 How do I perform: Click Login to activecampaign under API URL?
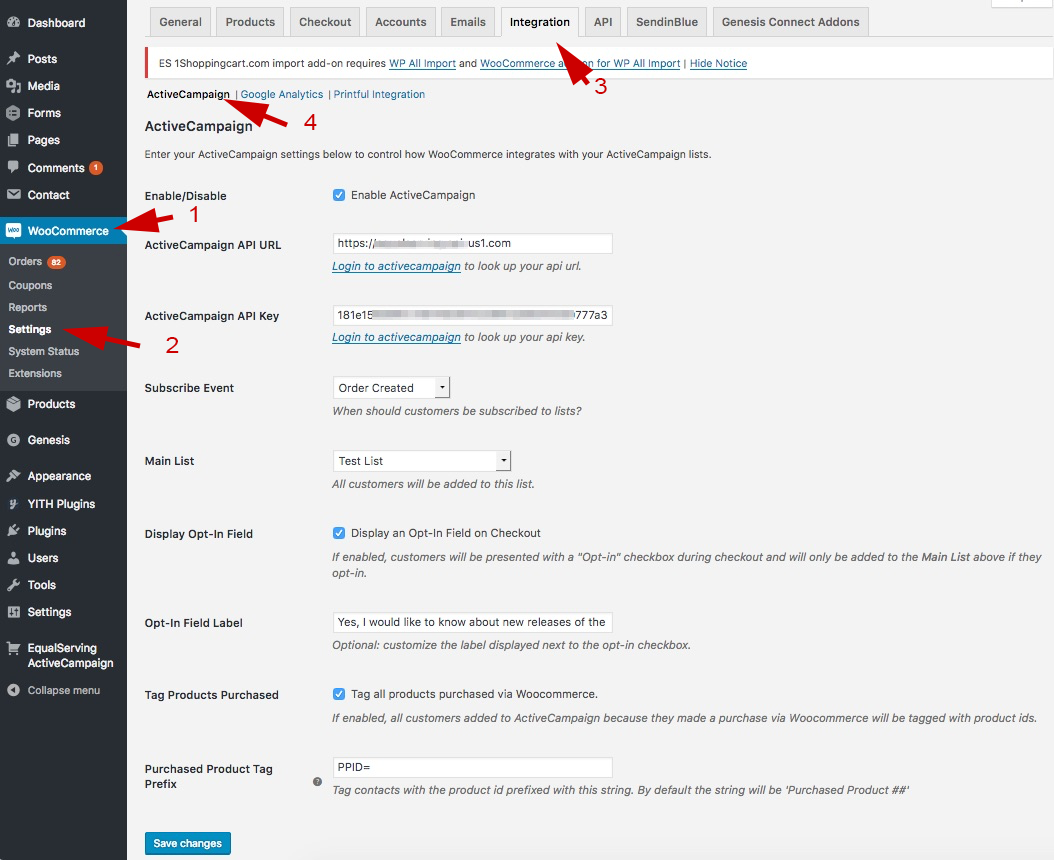[397, 266]
